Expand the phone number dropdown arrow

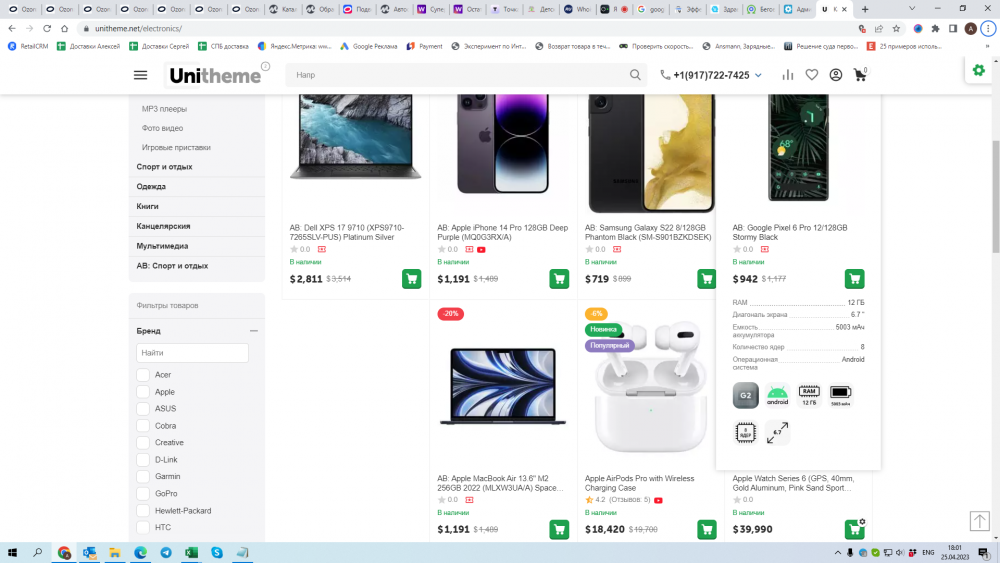click(758, 76)
